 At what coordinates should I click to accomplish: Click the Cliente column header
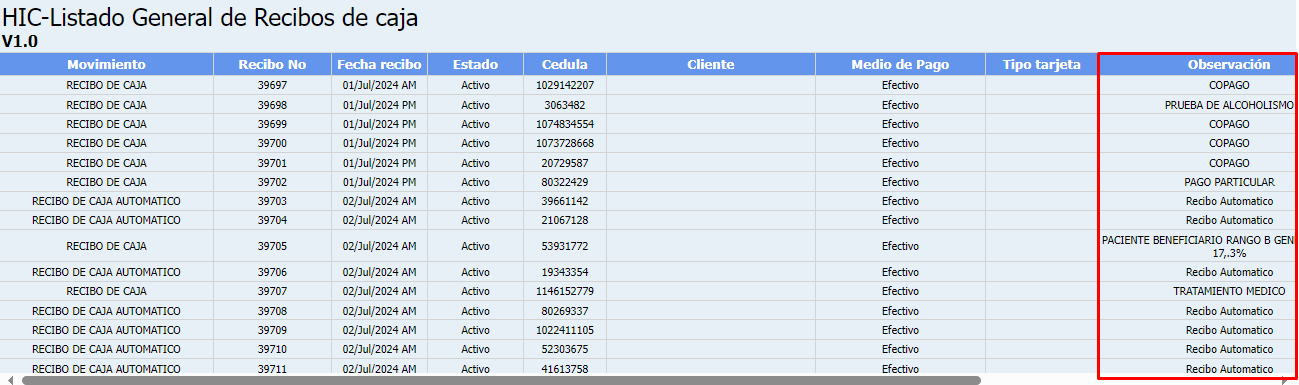(711, 64)
